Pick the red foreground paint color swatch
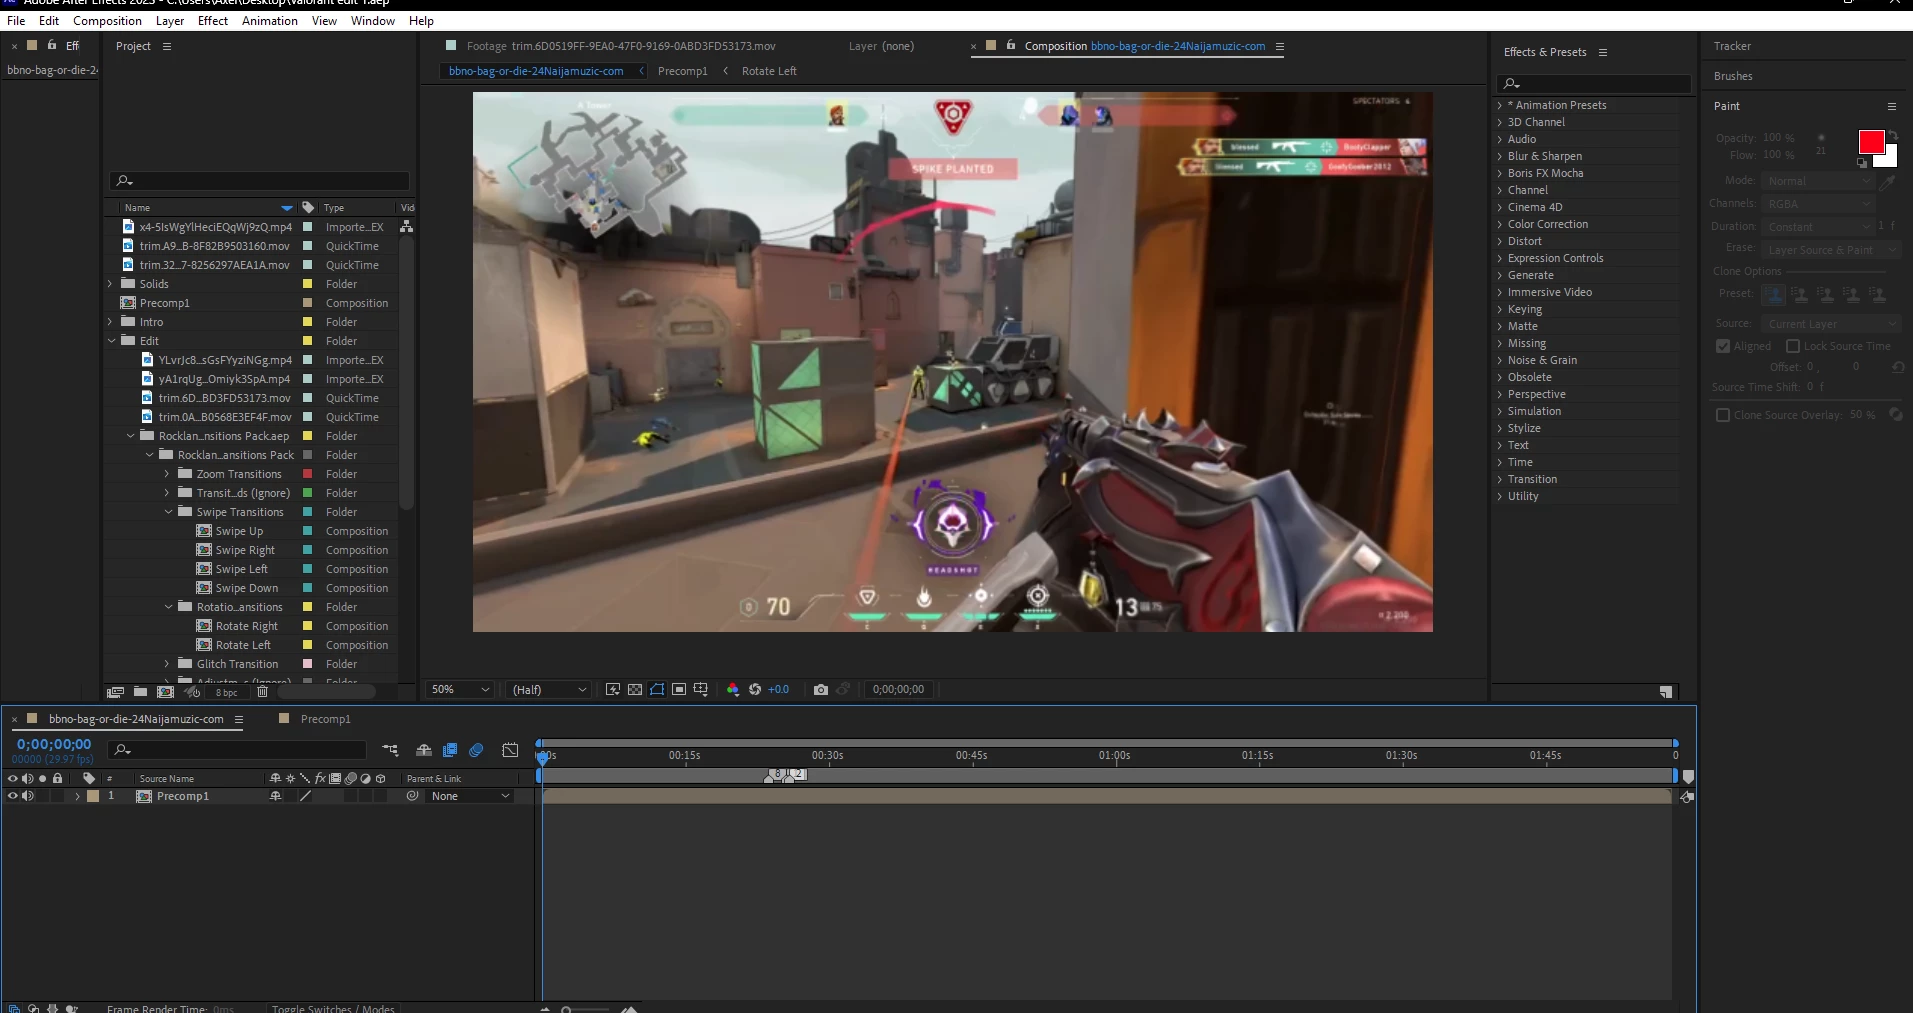 pyautogui.click(x=1871, y=142)
